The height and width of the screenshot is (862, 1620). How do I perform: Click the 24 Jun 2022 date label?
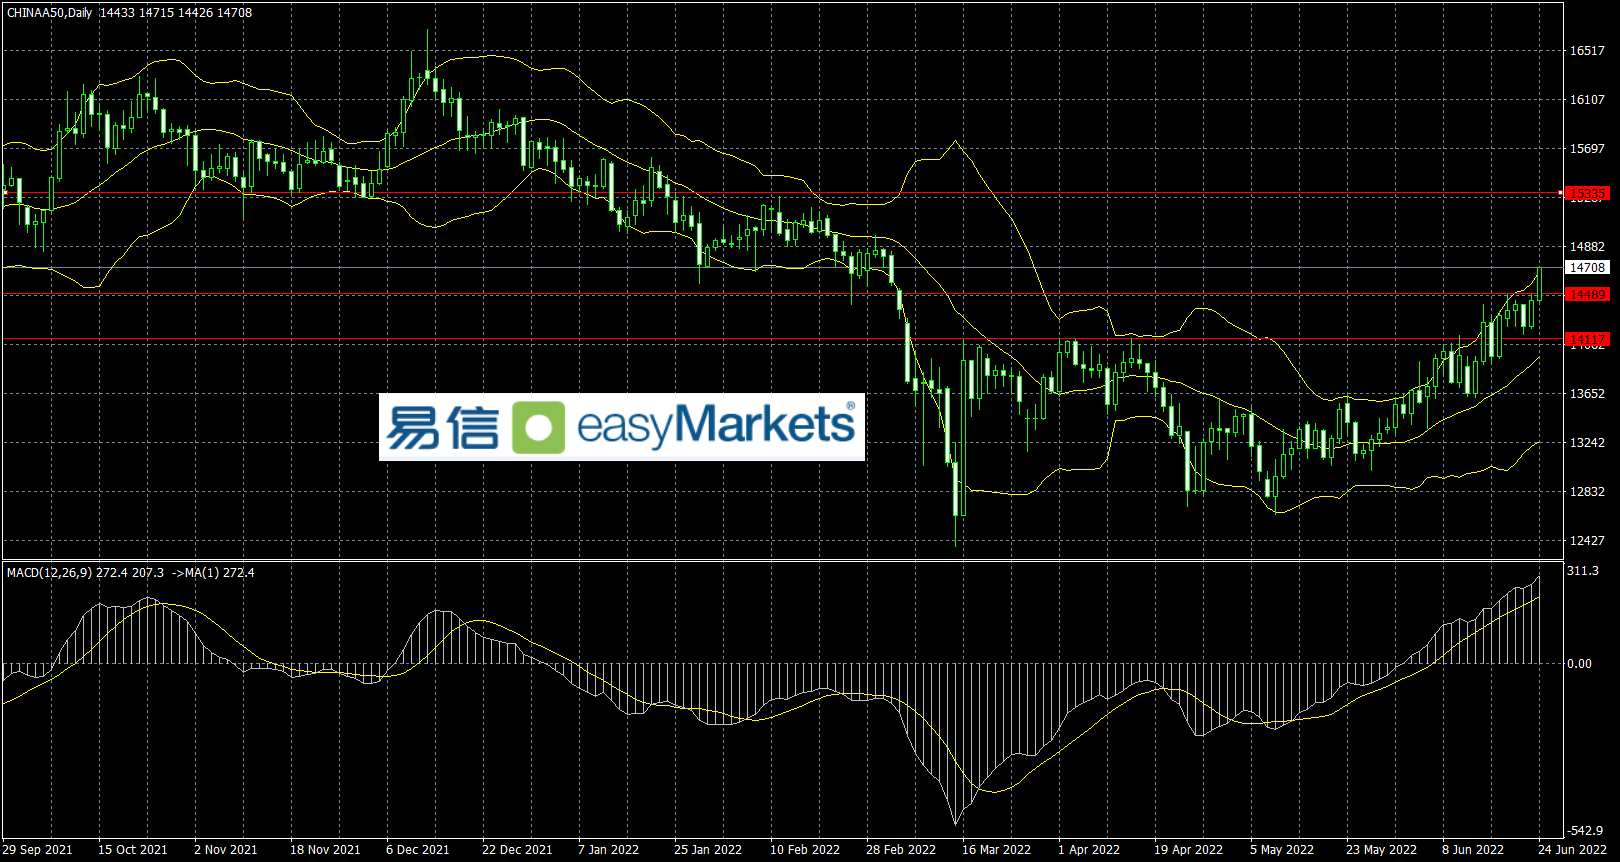click(1573, 850)
